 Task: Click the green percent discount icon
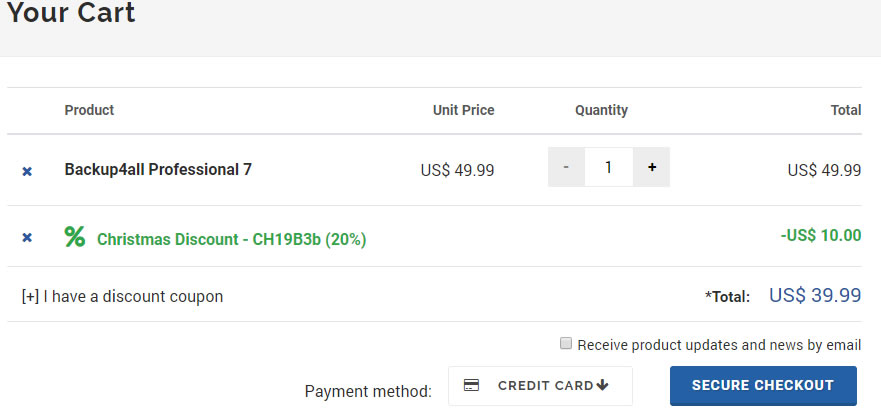(75, 236)
